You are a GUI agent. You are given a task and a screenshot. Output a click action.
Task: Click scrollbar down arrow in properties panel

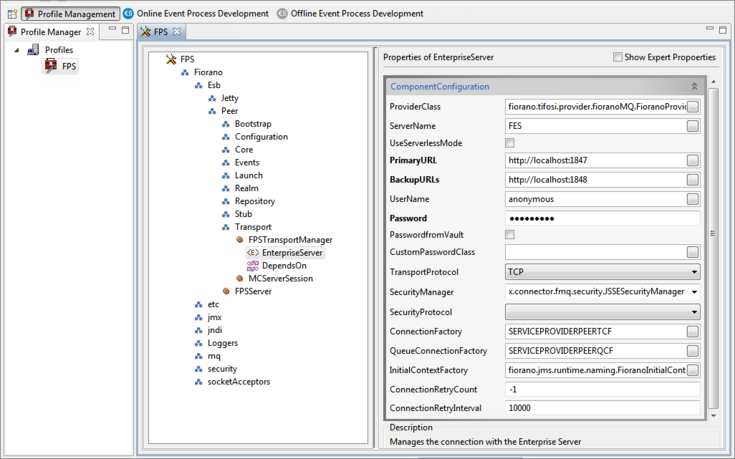713,415
